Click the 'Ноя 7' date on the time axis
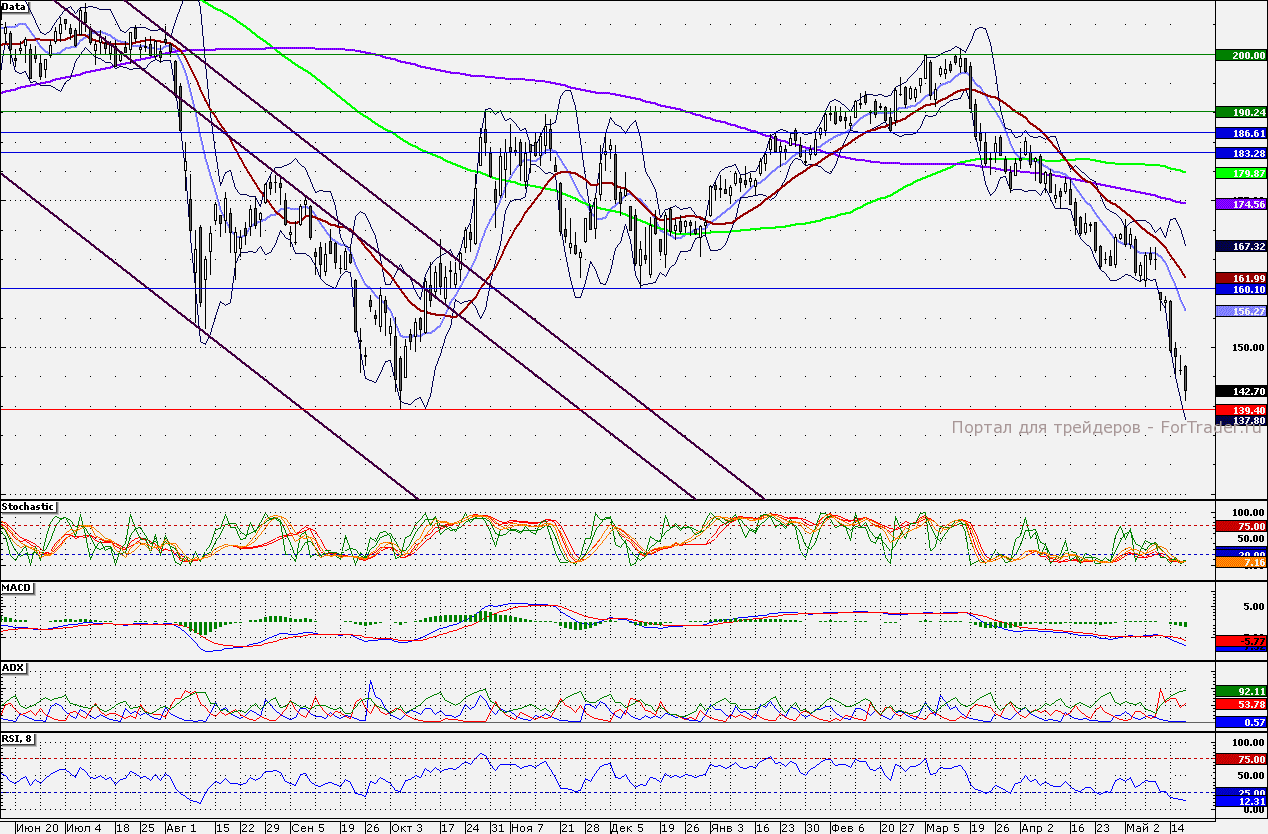Screen dimensions: 1268x834 (526, 828)
